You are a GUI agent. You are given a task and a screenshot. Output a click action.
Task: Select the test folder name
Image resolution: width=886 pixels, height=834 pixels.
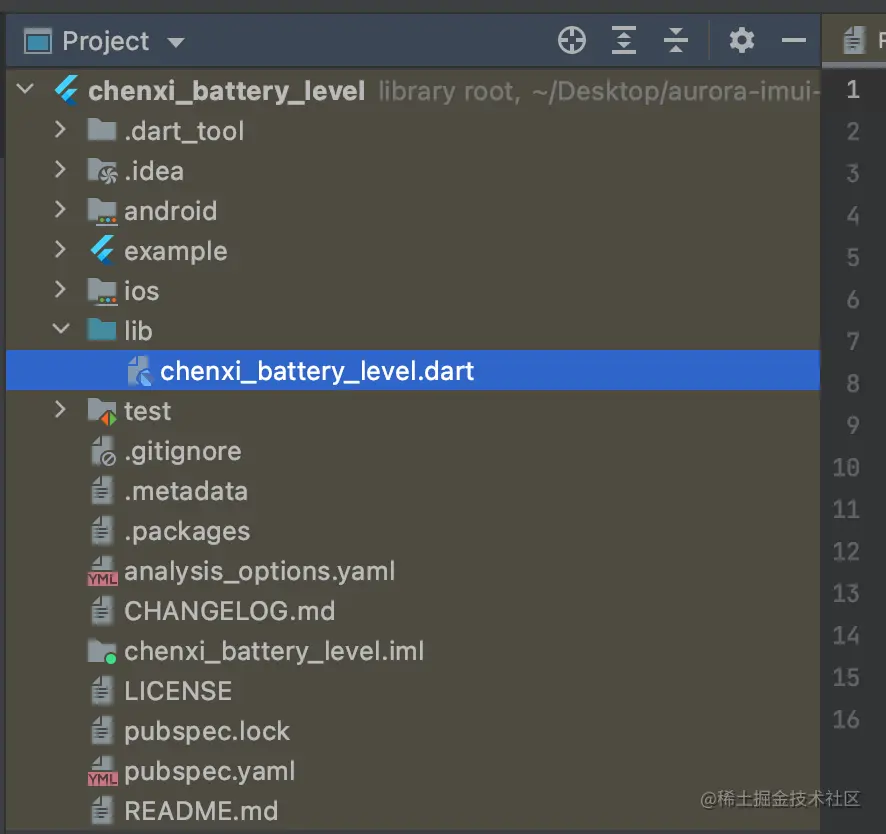tap(147, 411)
